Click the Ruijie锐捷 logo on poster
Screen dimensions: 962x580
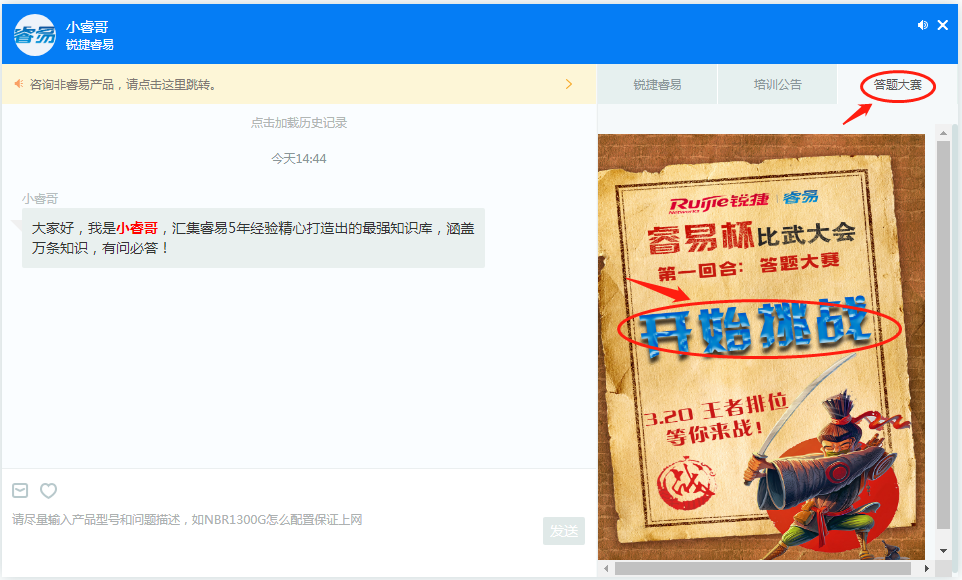[x=718, y=201]
